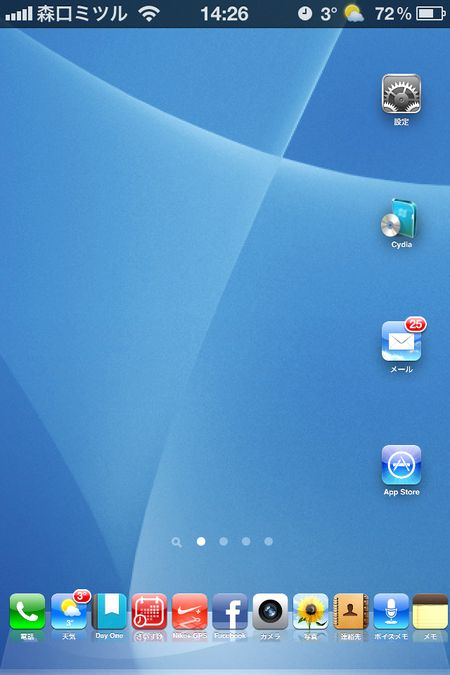Tap the weather icon in status bar
Screen dimensions: 450x675
tap(354, 13)
